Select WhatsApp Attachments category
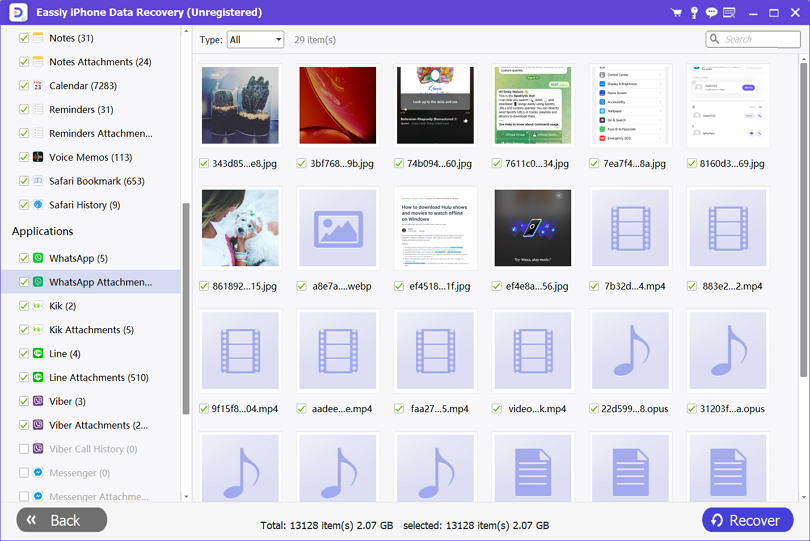This screenshot has width=810, height=541. (x=91, y=282)
